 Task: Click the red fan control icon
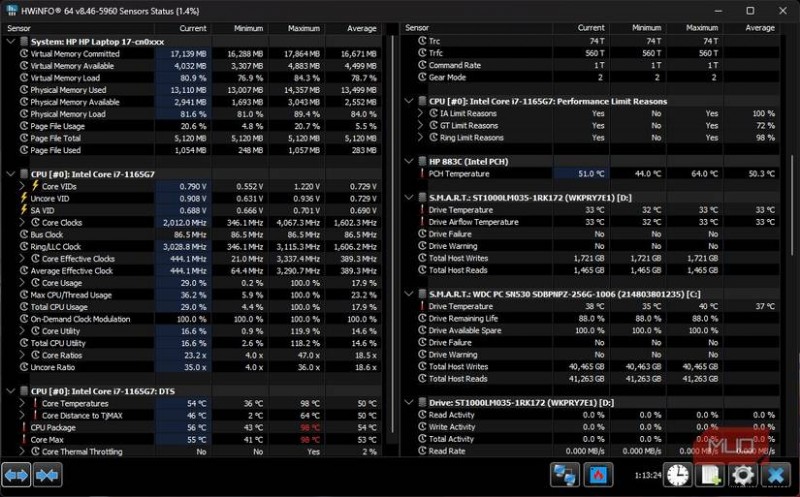click(597, 475)
